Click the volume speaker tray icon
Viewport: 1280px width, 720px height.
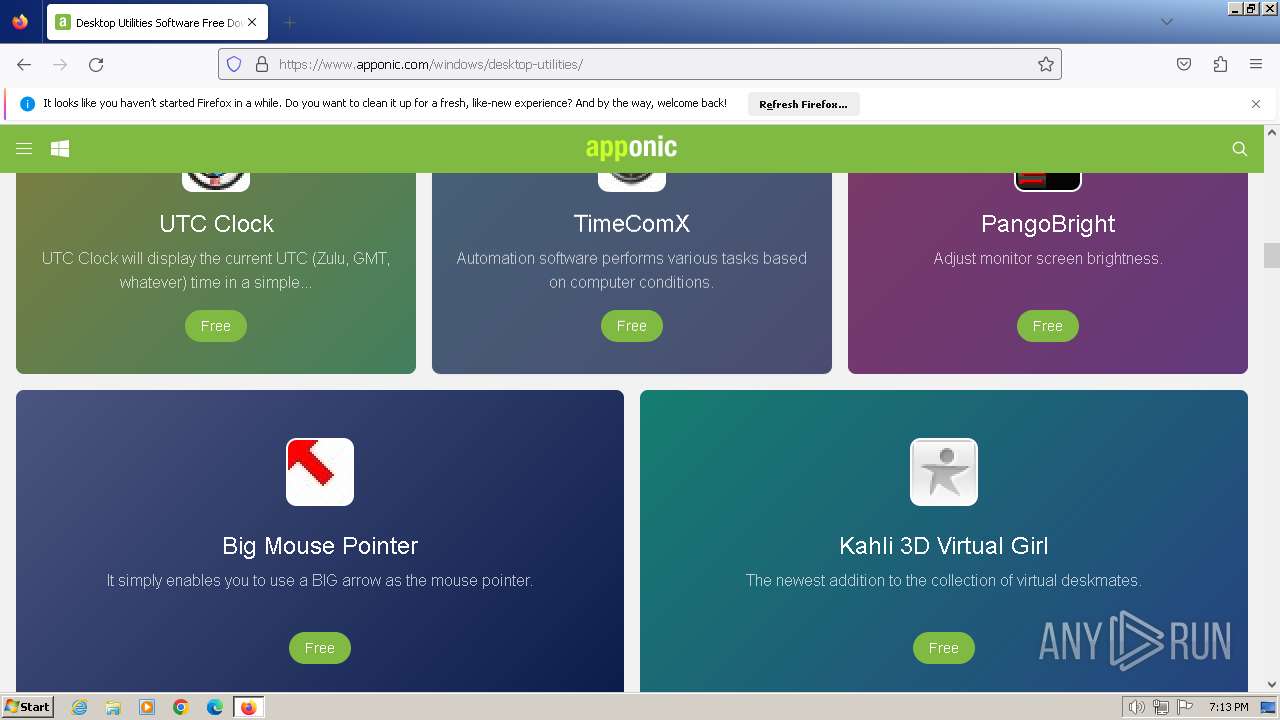click(1136, 707)
